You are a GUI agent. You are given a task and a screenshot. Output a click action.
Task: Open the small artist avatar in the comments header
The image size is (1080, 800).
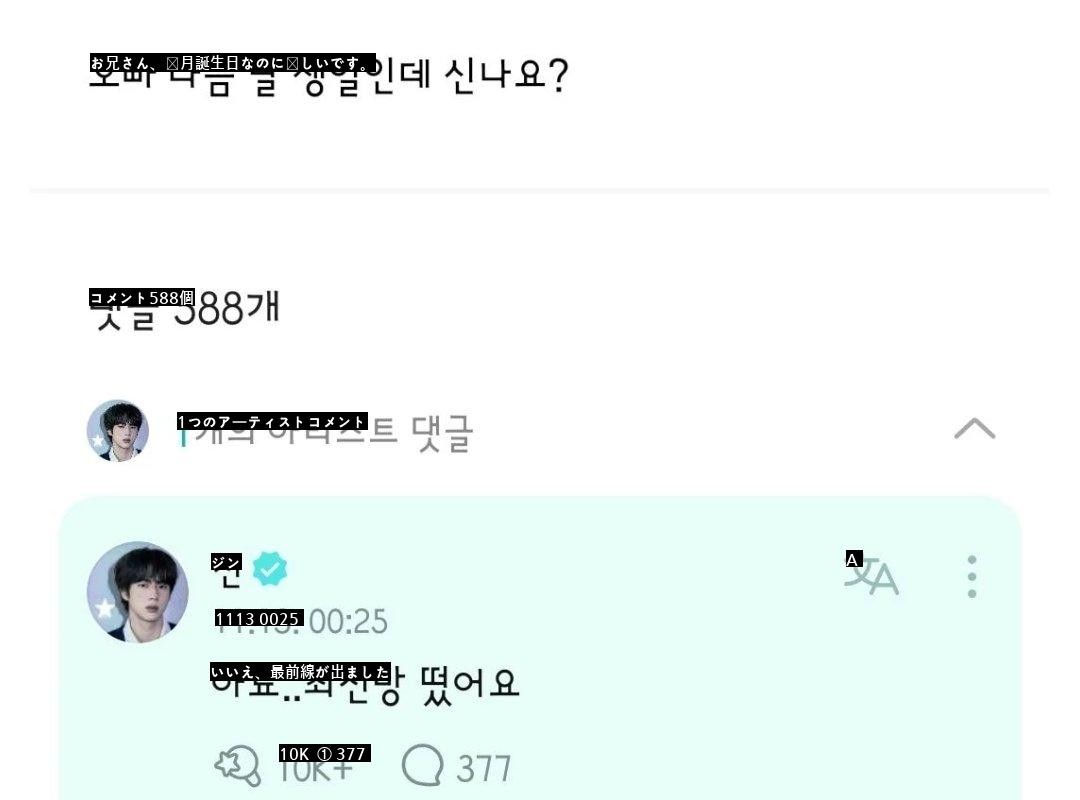coord(118,431)
